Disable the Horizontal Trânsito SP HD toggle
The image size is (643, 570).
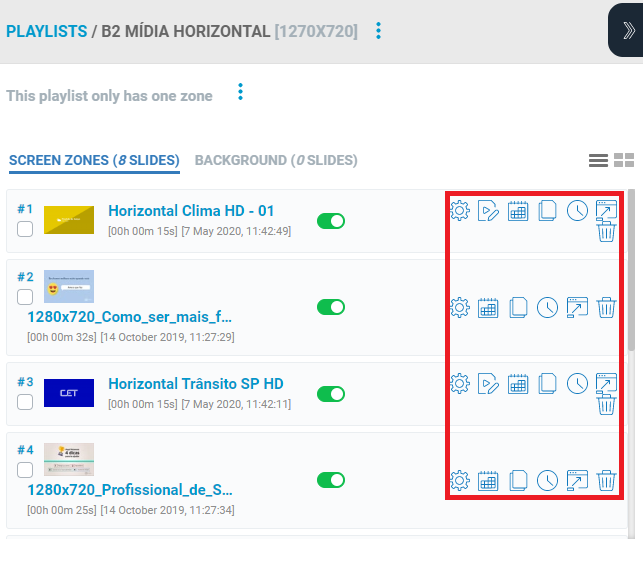coord(331,394)
